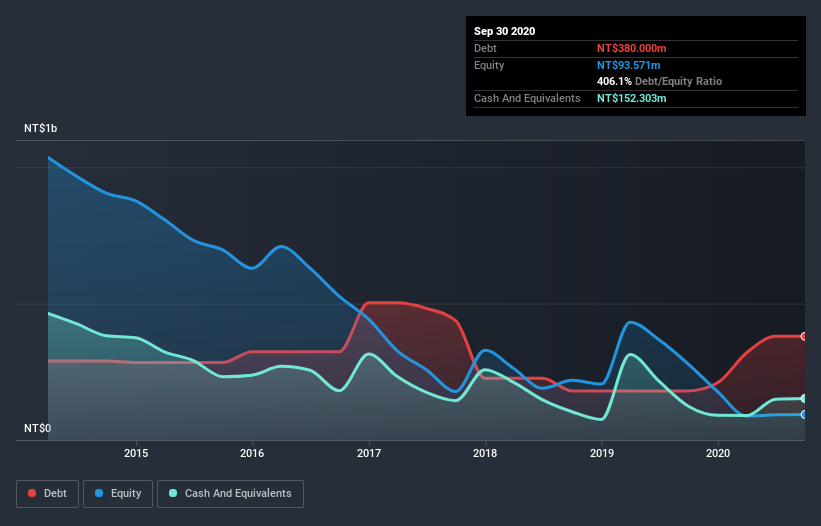Click the NT$152.303m cash value
This screenshot has height=526, width=821.
point(631,98)
